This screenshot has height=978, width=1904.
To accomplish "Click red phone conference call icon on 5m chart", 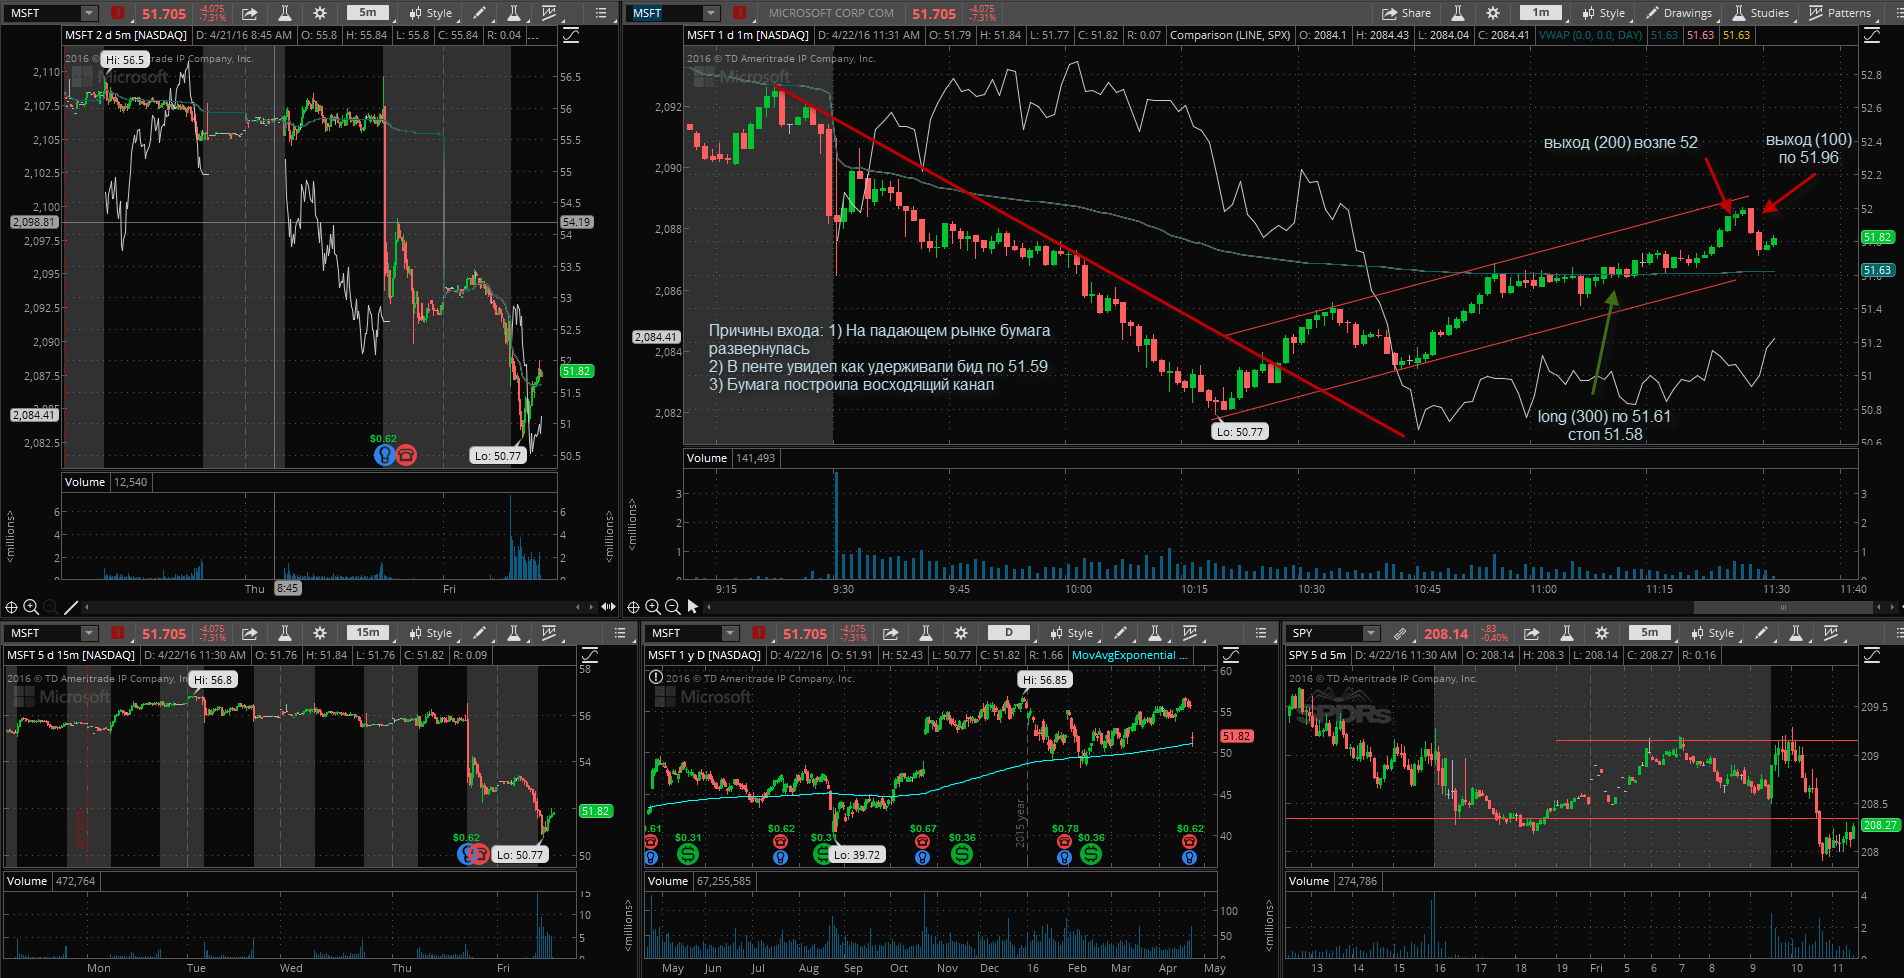I will (406, 455).
